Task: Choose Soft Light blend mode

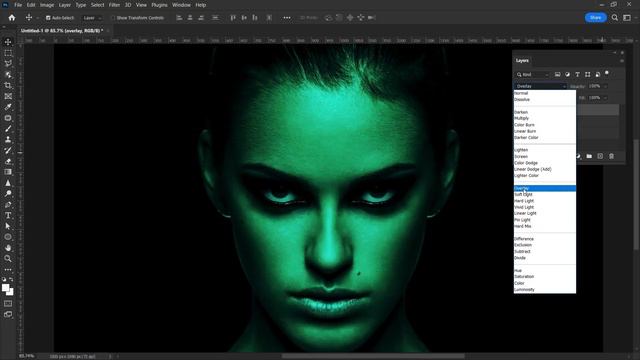Action: (x=544, y=195)
